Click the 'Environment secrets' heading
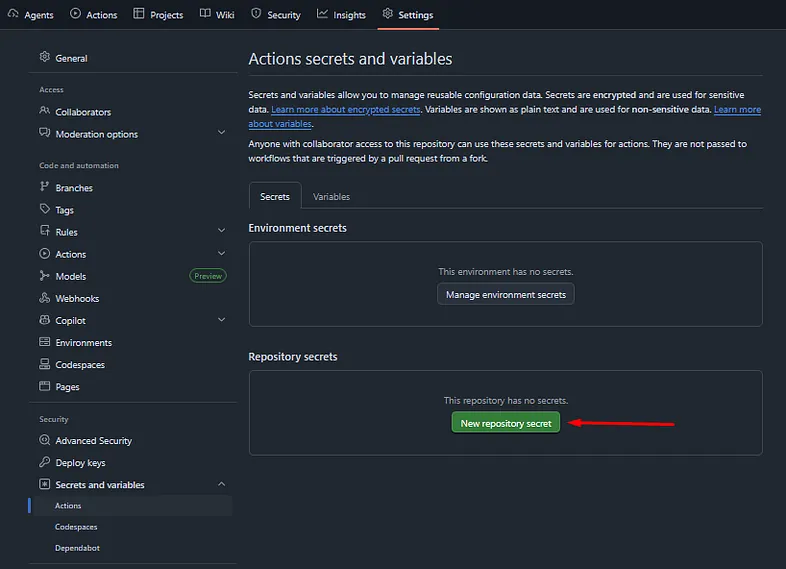The image size is (786, 569). [297, 228]
